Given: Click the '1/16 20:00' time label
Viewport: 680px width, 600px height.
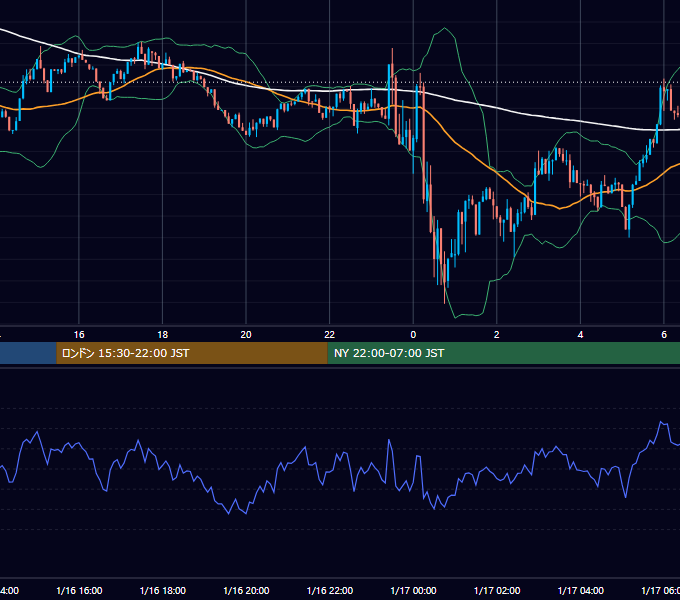Looking at the screenshot, I should (x=246, y=590).
